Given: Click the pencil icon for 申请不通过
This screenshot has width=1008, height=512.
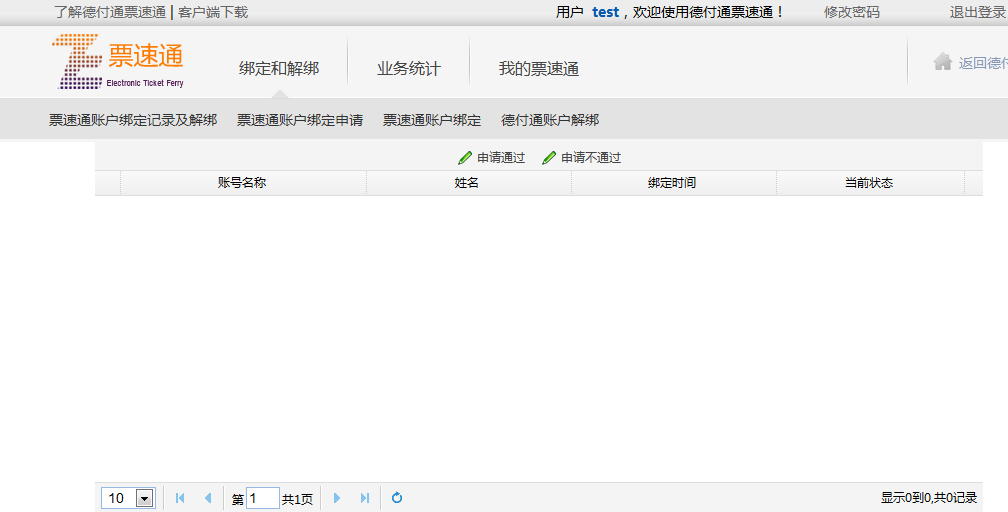Looking at the screenshot, I should pos(549,158).
